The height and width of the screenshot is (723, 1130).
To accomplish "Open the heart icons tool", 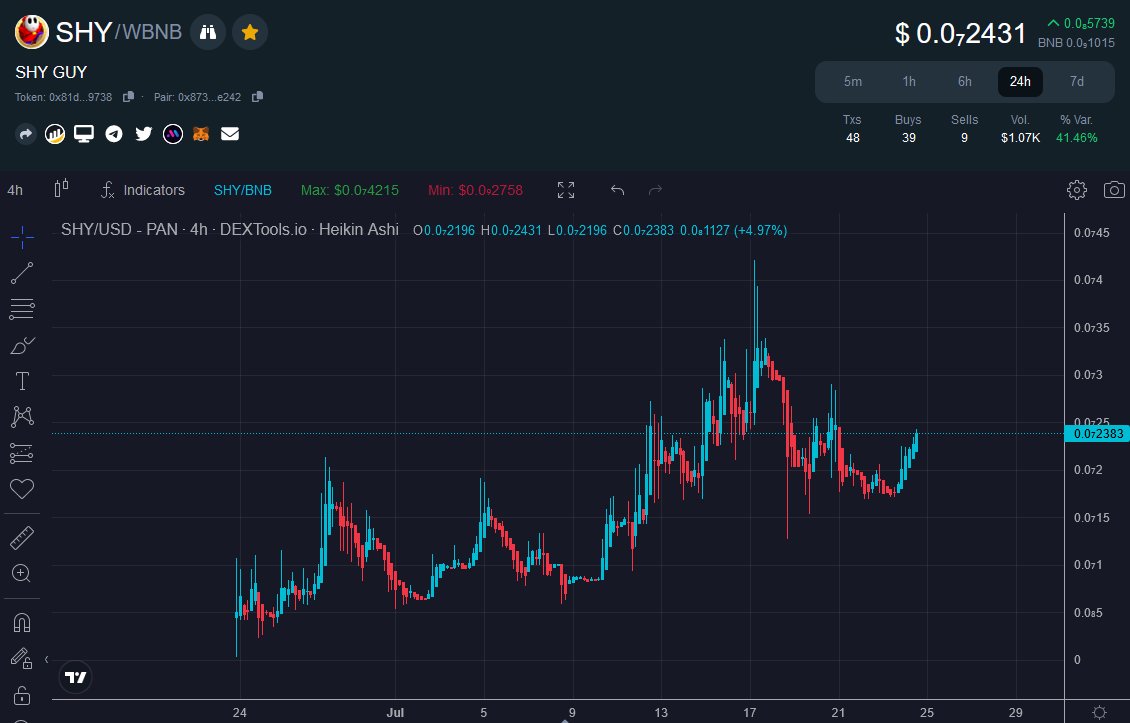I will (22, 489).
